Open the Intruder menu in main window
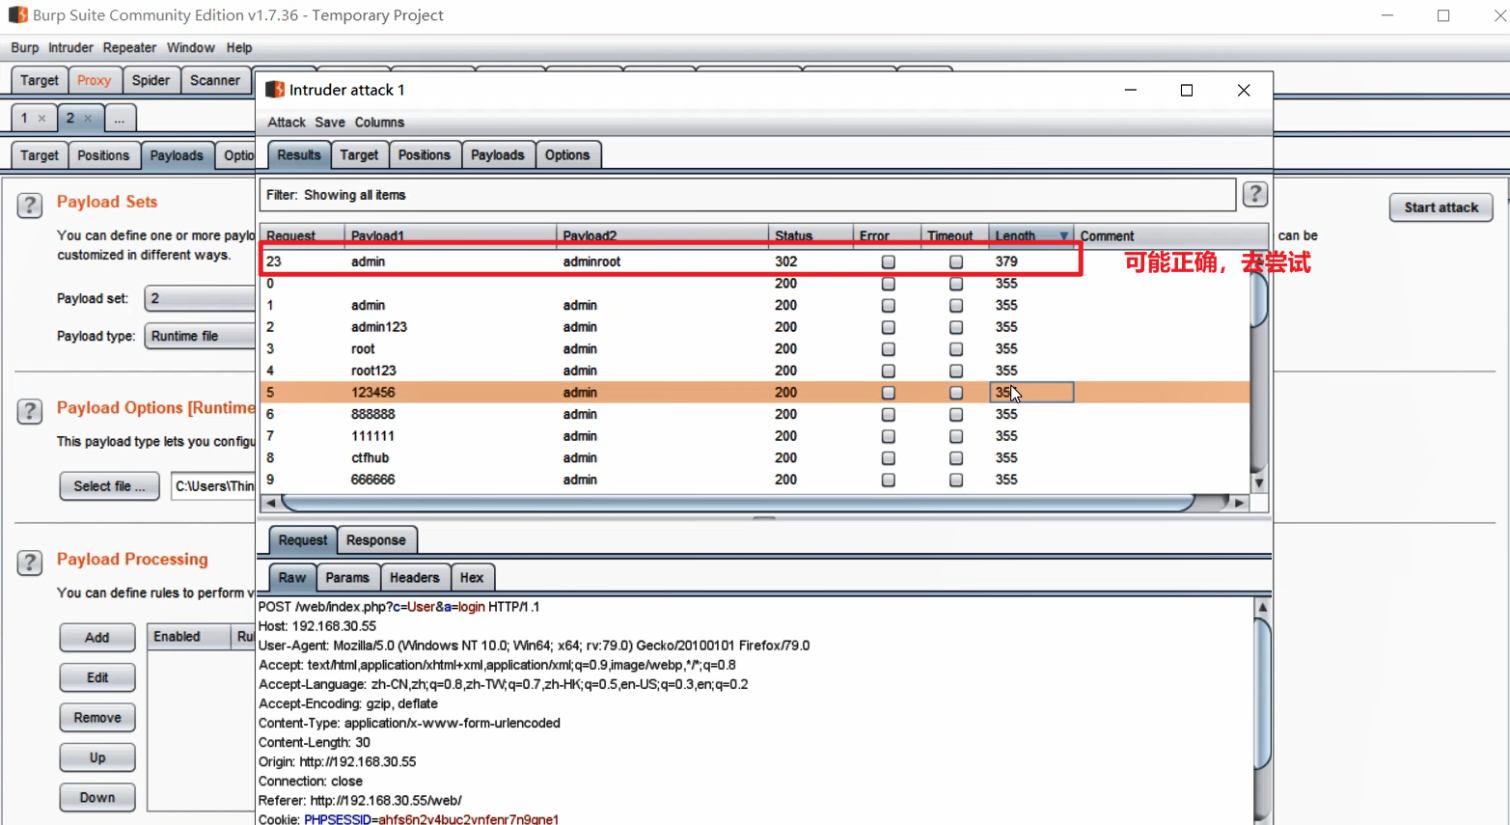Image resolution: width=1510 pixels, height=825 pixels. tap(70, 48)
